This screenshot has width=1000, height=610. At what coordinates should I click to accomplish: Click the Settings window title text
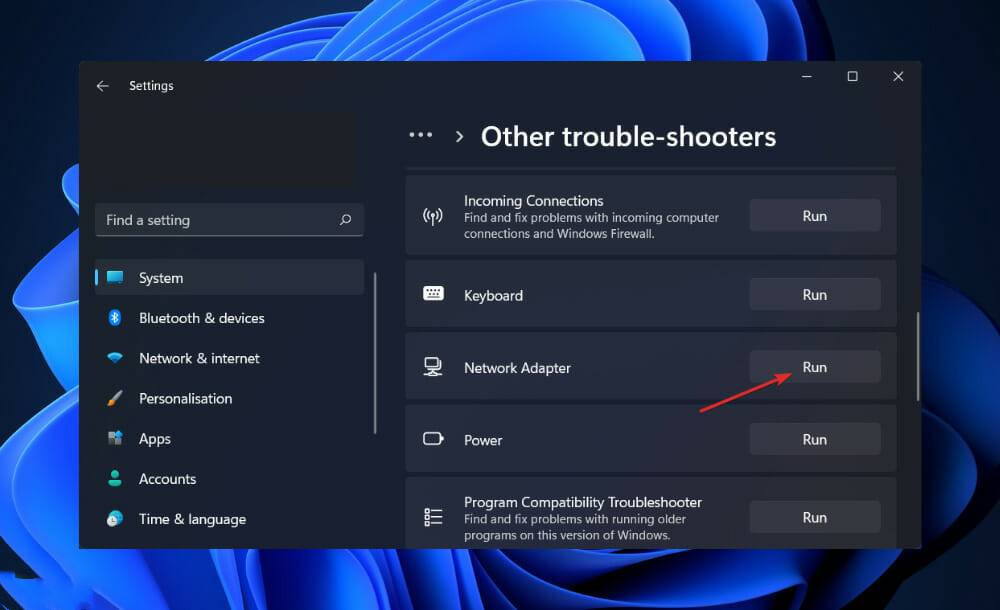pos(151,86)
